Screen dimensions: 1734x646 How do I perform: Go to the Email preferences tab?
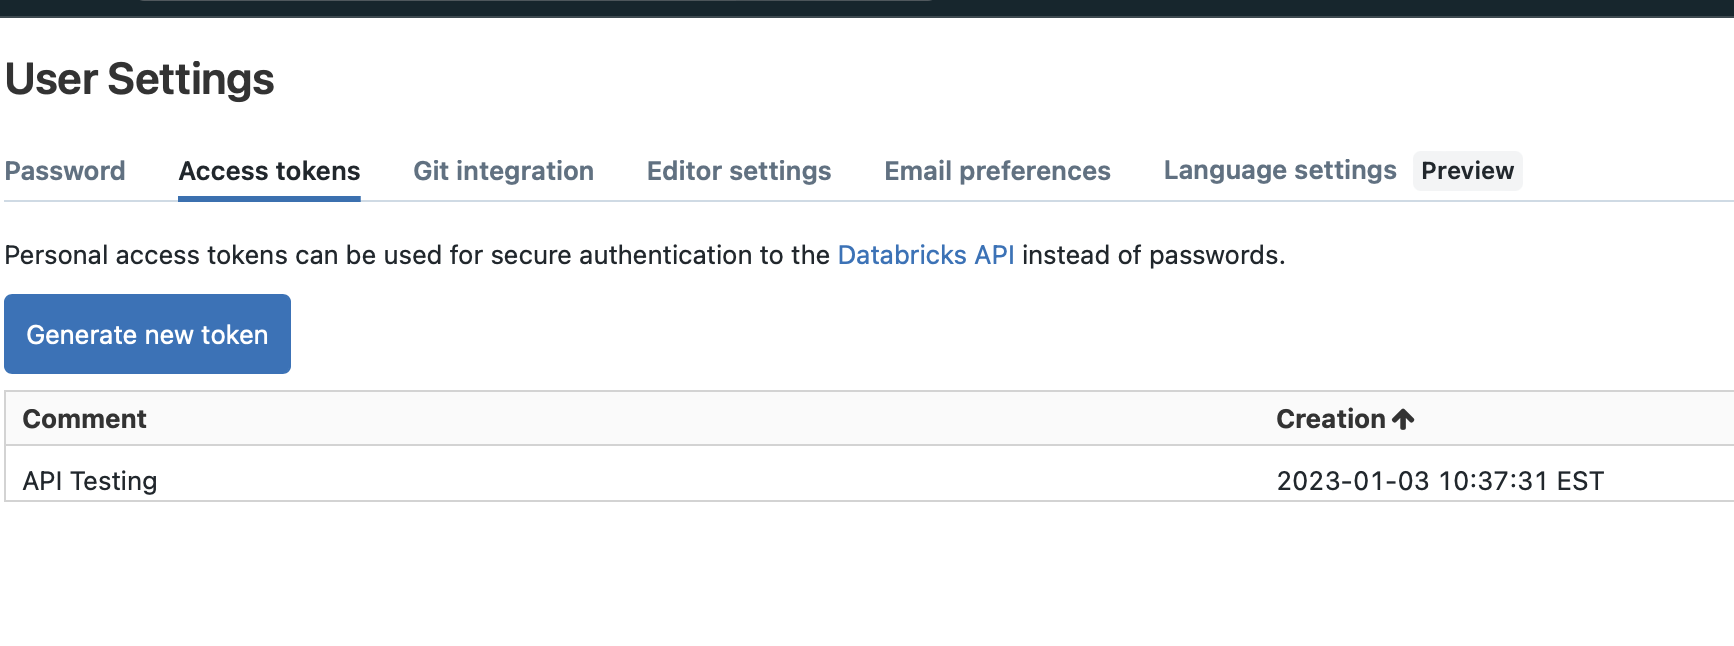(x=997, y=171)
